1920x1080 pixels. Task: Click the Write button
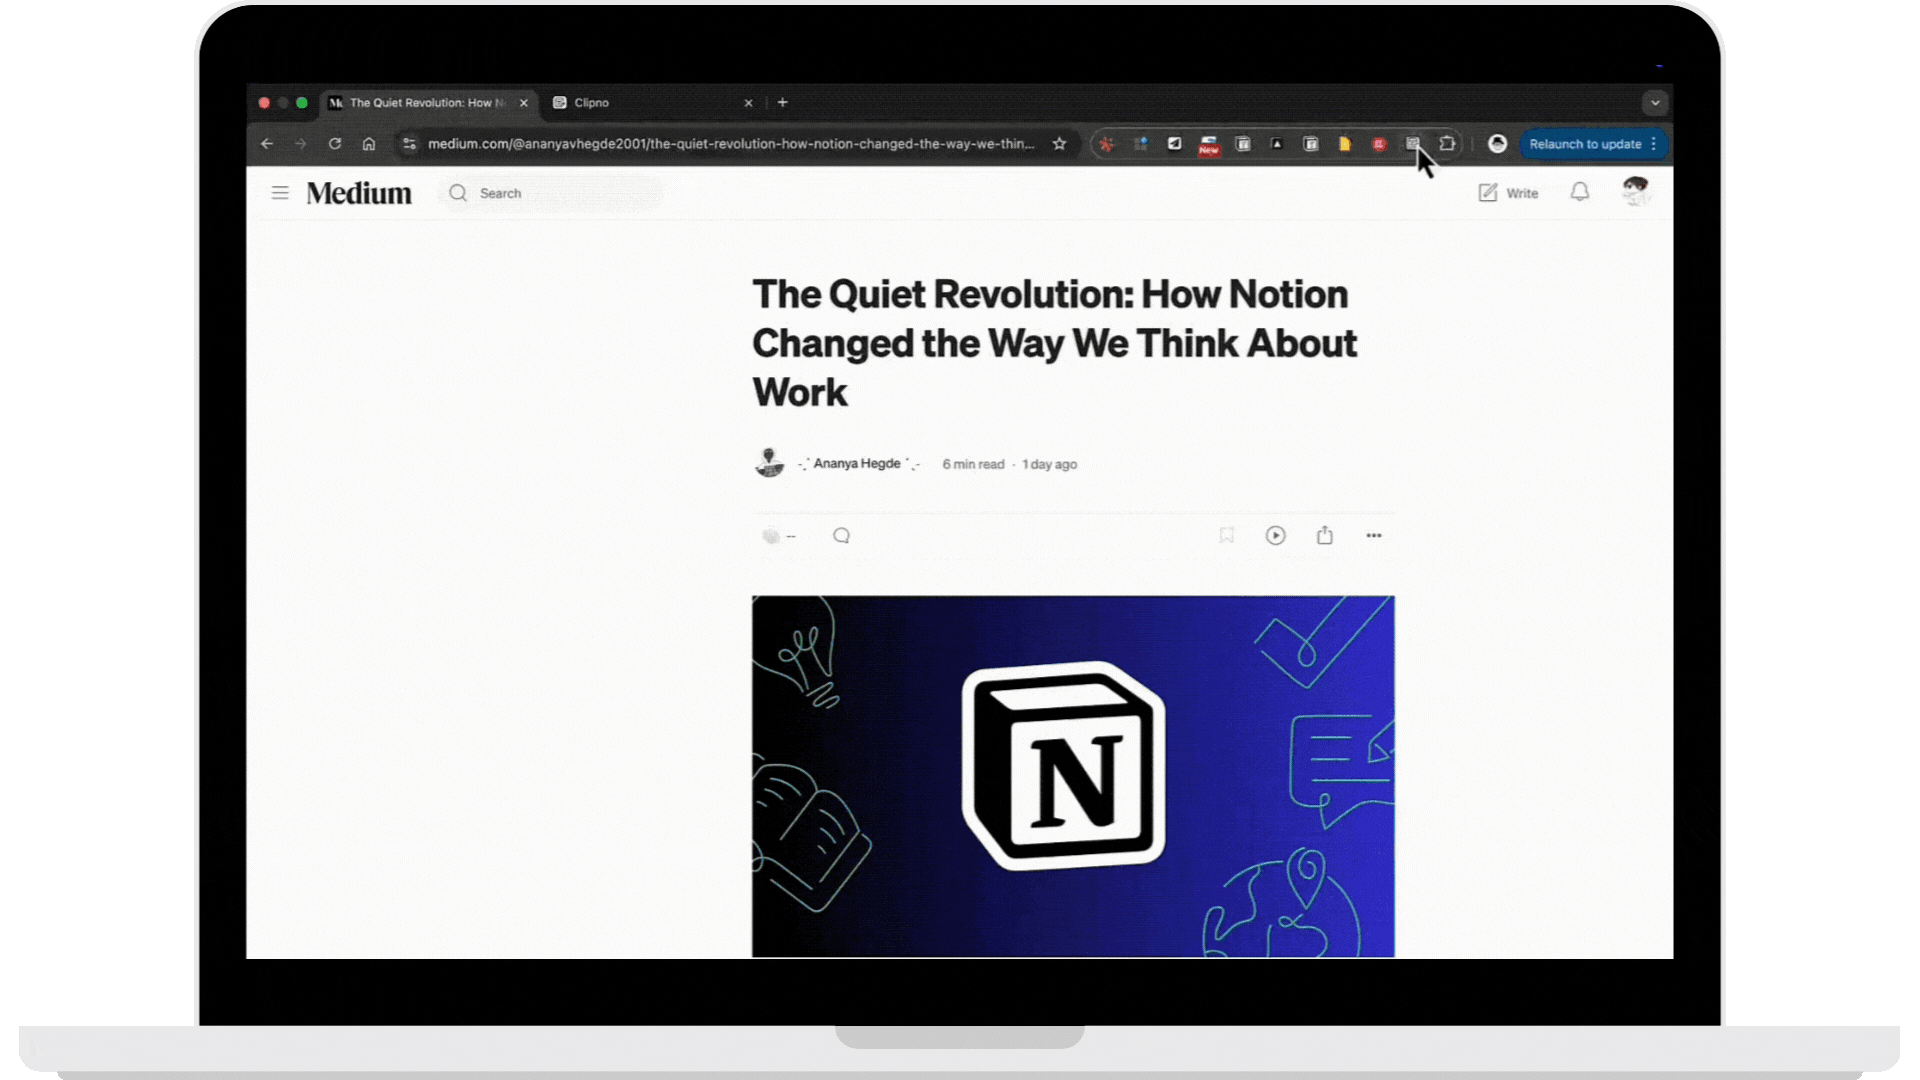click(1508, 193)
